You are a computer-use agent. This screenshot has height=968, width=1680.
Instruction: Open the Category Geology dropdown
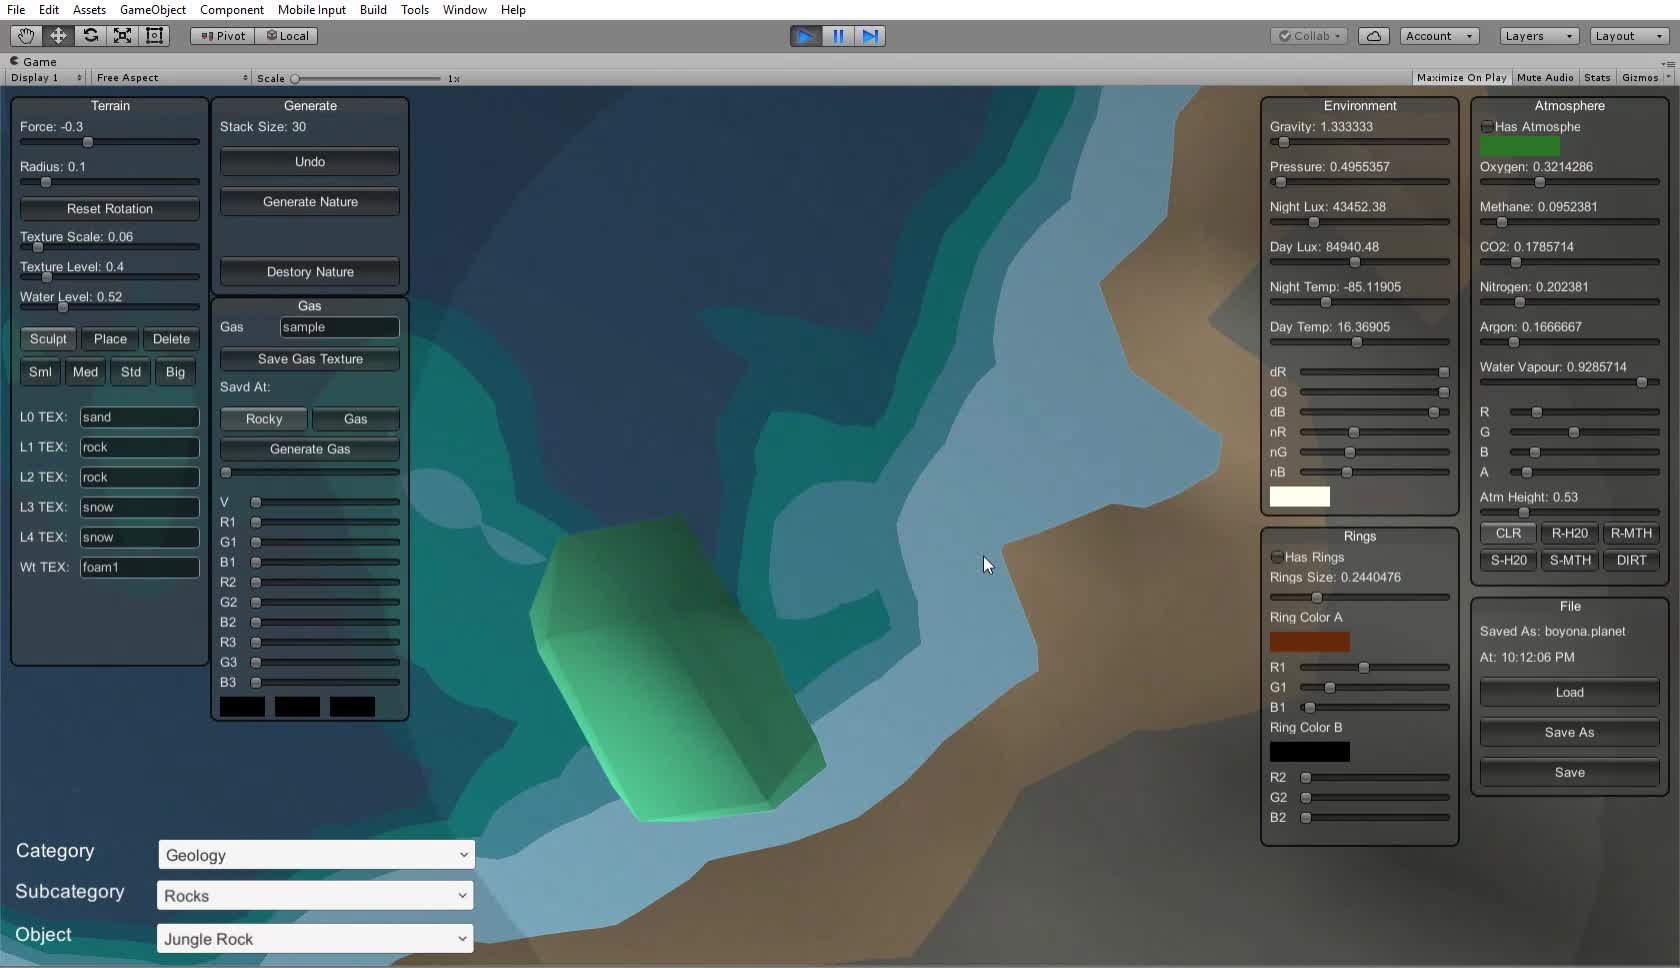point(315,855)
